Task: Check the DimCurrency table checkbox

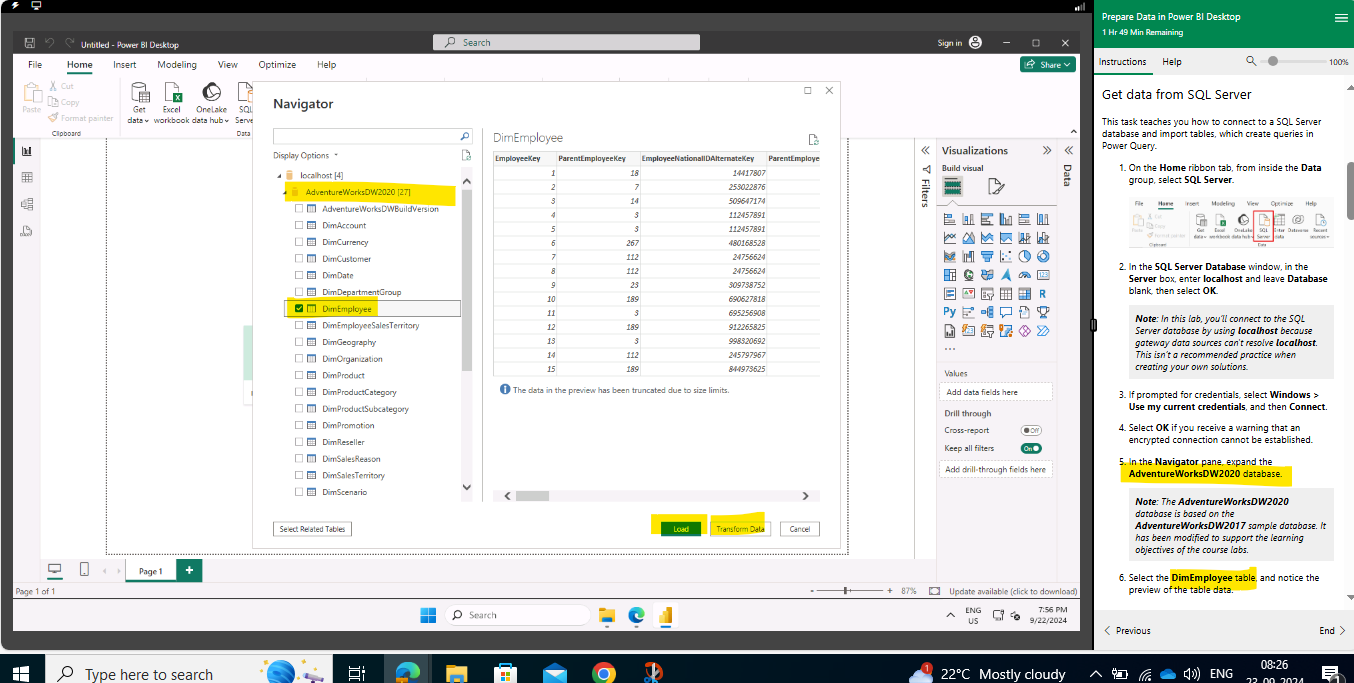Action: click(x=299, y=242)
